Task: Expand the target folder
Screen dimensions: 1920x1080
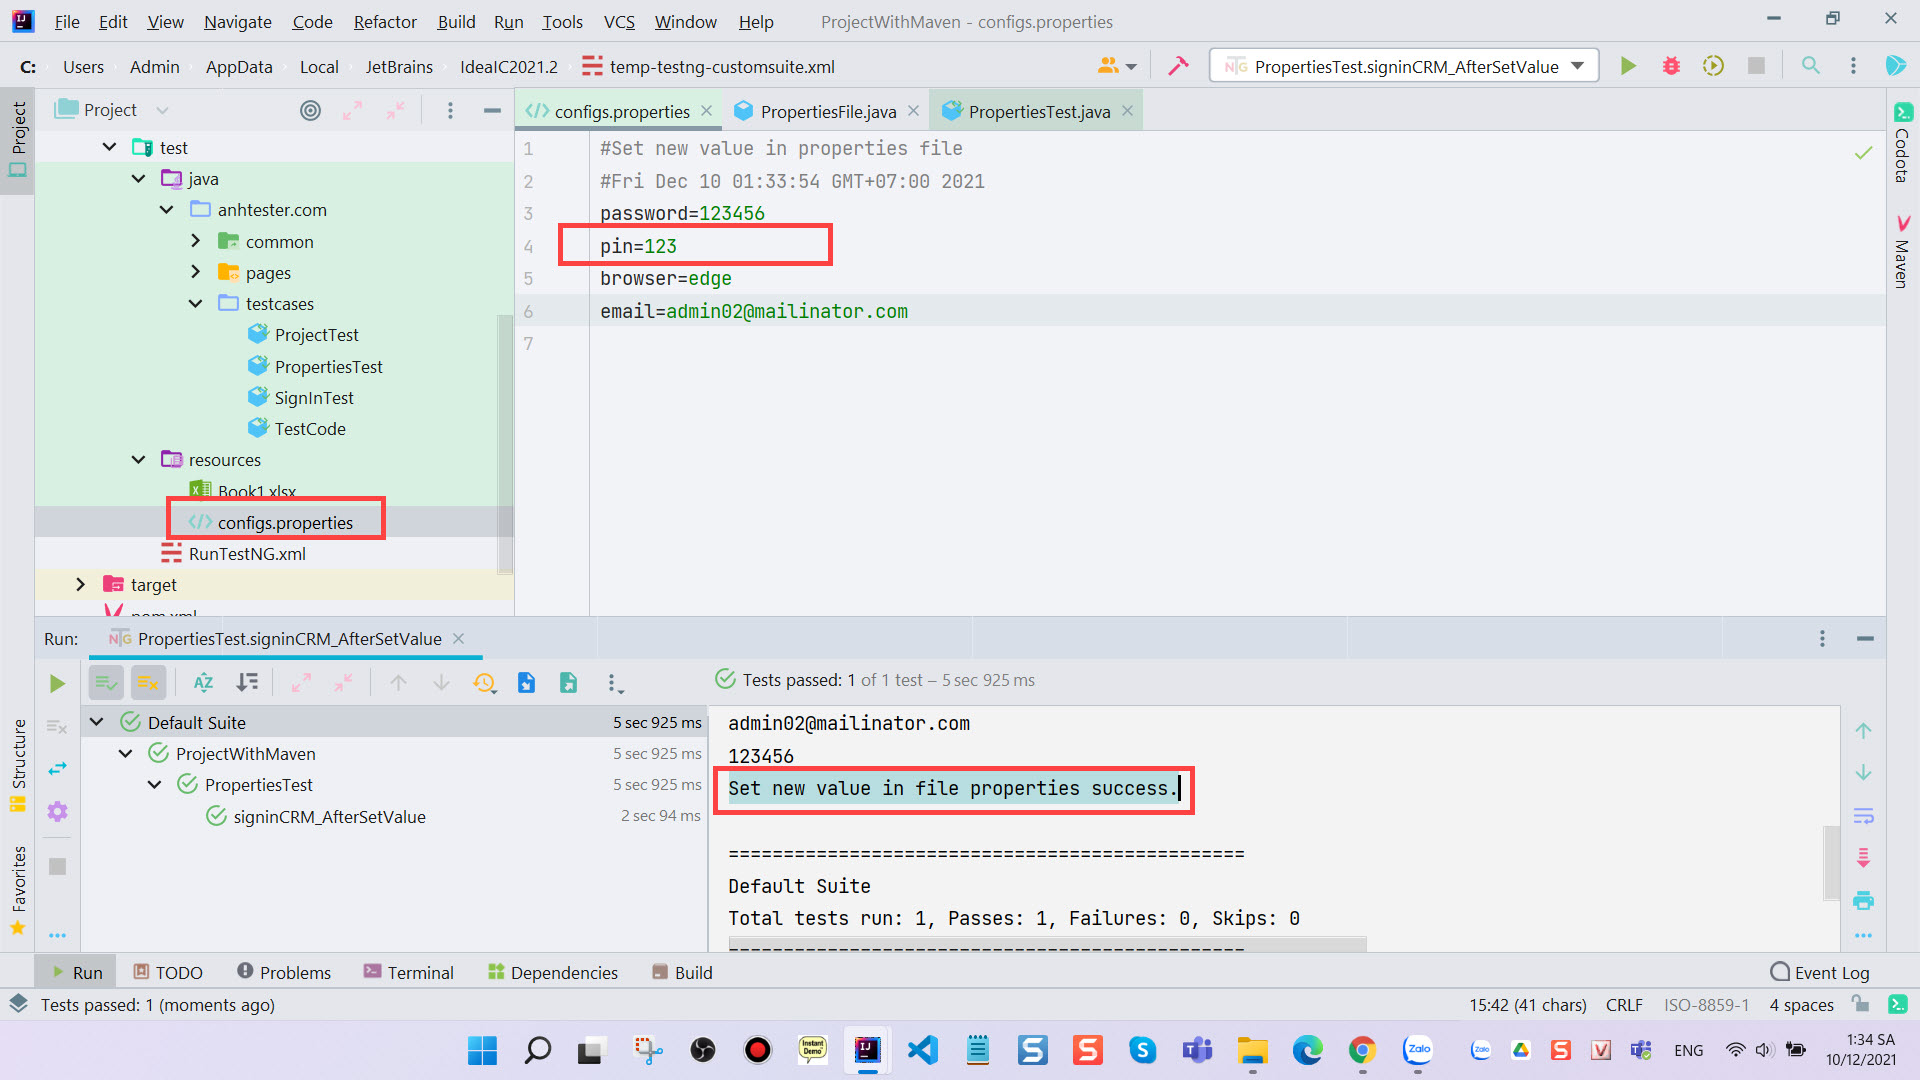Action: click(80, 584)
